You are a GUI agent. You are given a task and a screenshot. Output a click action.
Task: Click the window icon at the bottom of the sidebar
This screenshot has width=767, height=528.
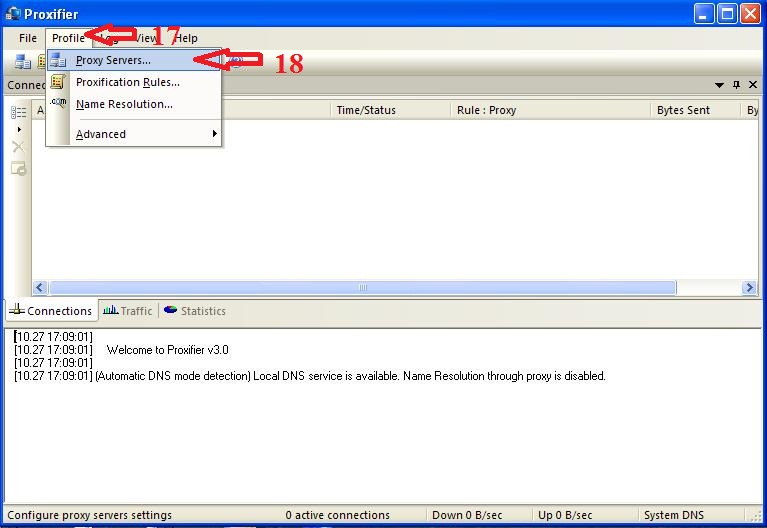tap(19, 169)
